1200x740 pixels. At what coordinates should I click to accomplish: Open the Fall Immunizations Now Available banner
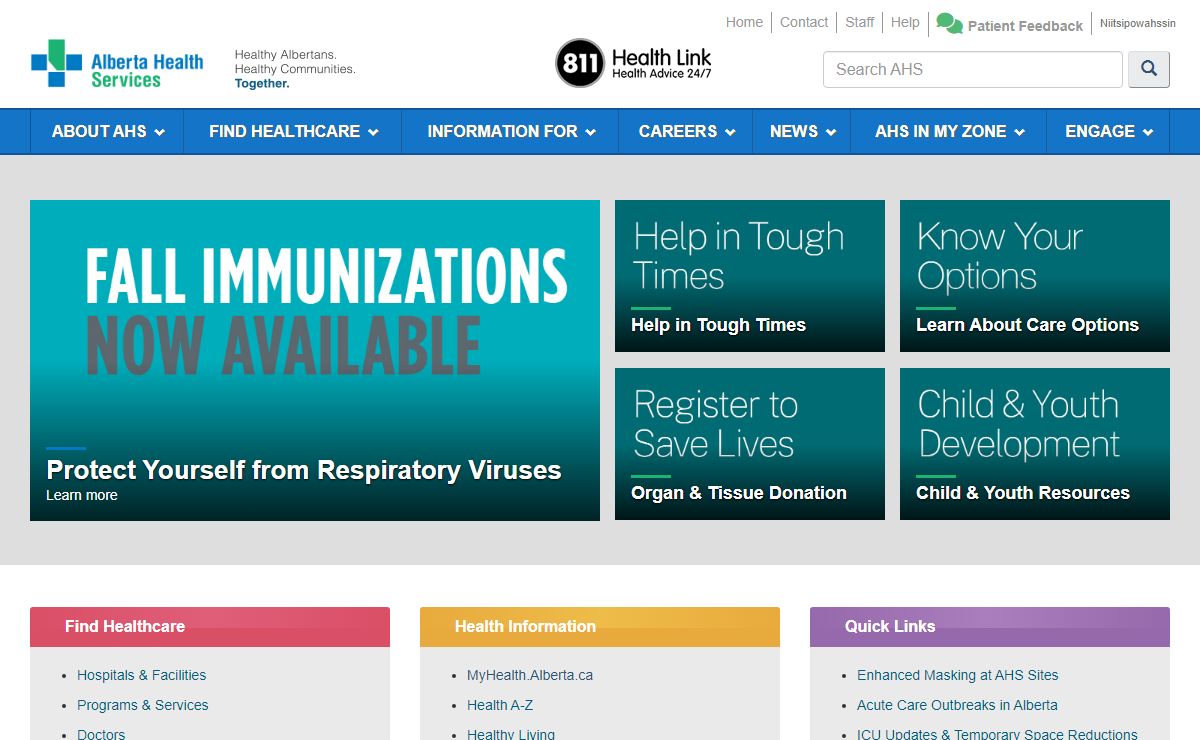[x=315, y=360]
